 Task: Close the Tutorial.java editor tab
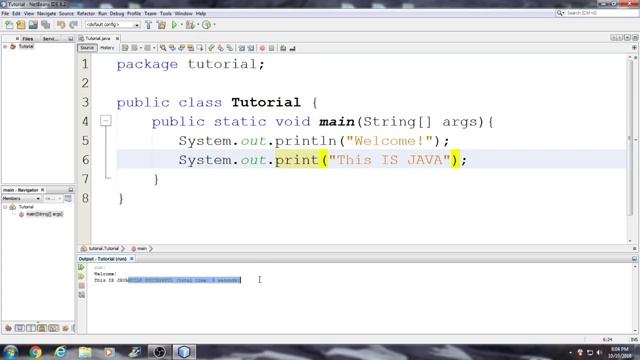(x=117, y=38)
